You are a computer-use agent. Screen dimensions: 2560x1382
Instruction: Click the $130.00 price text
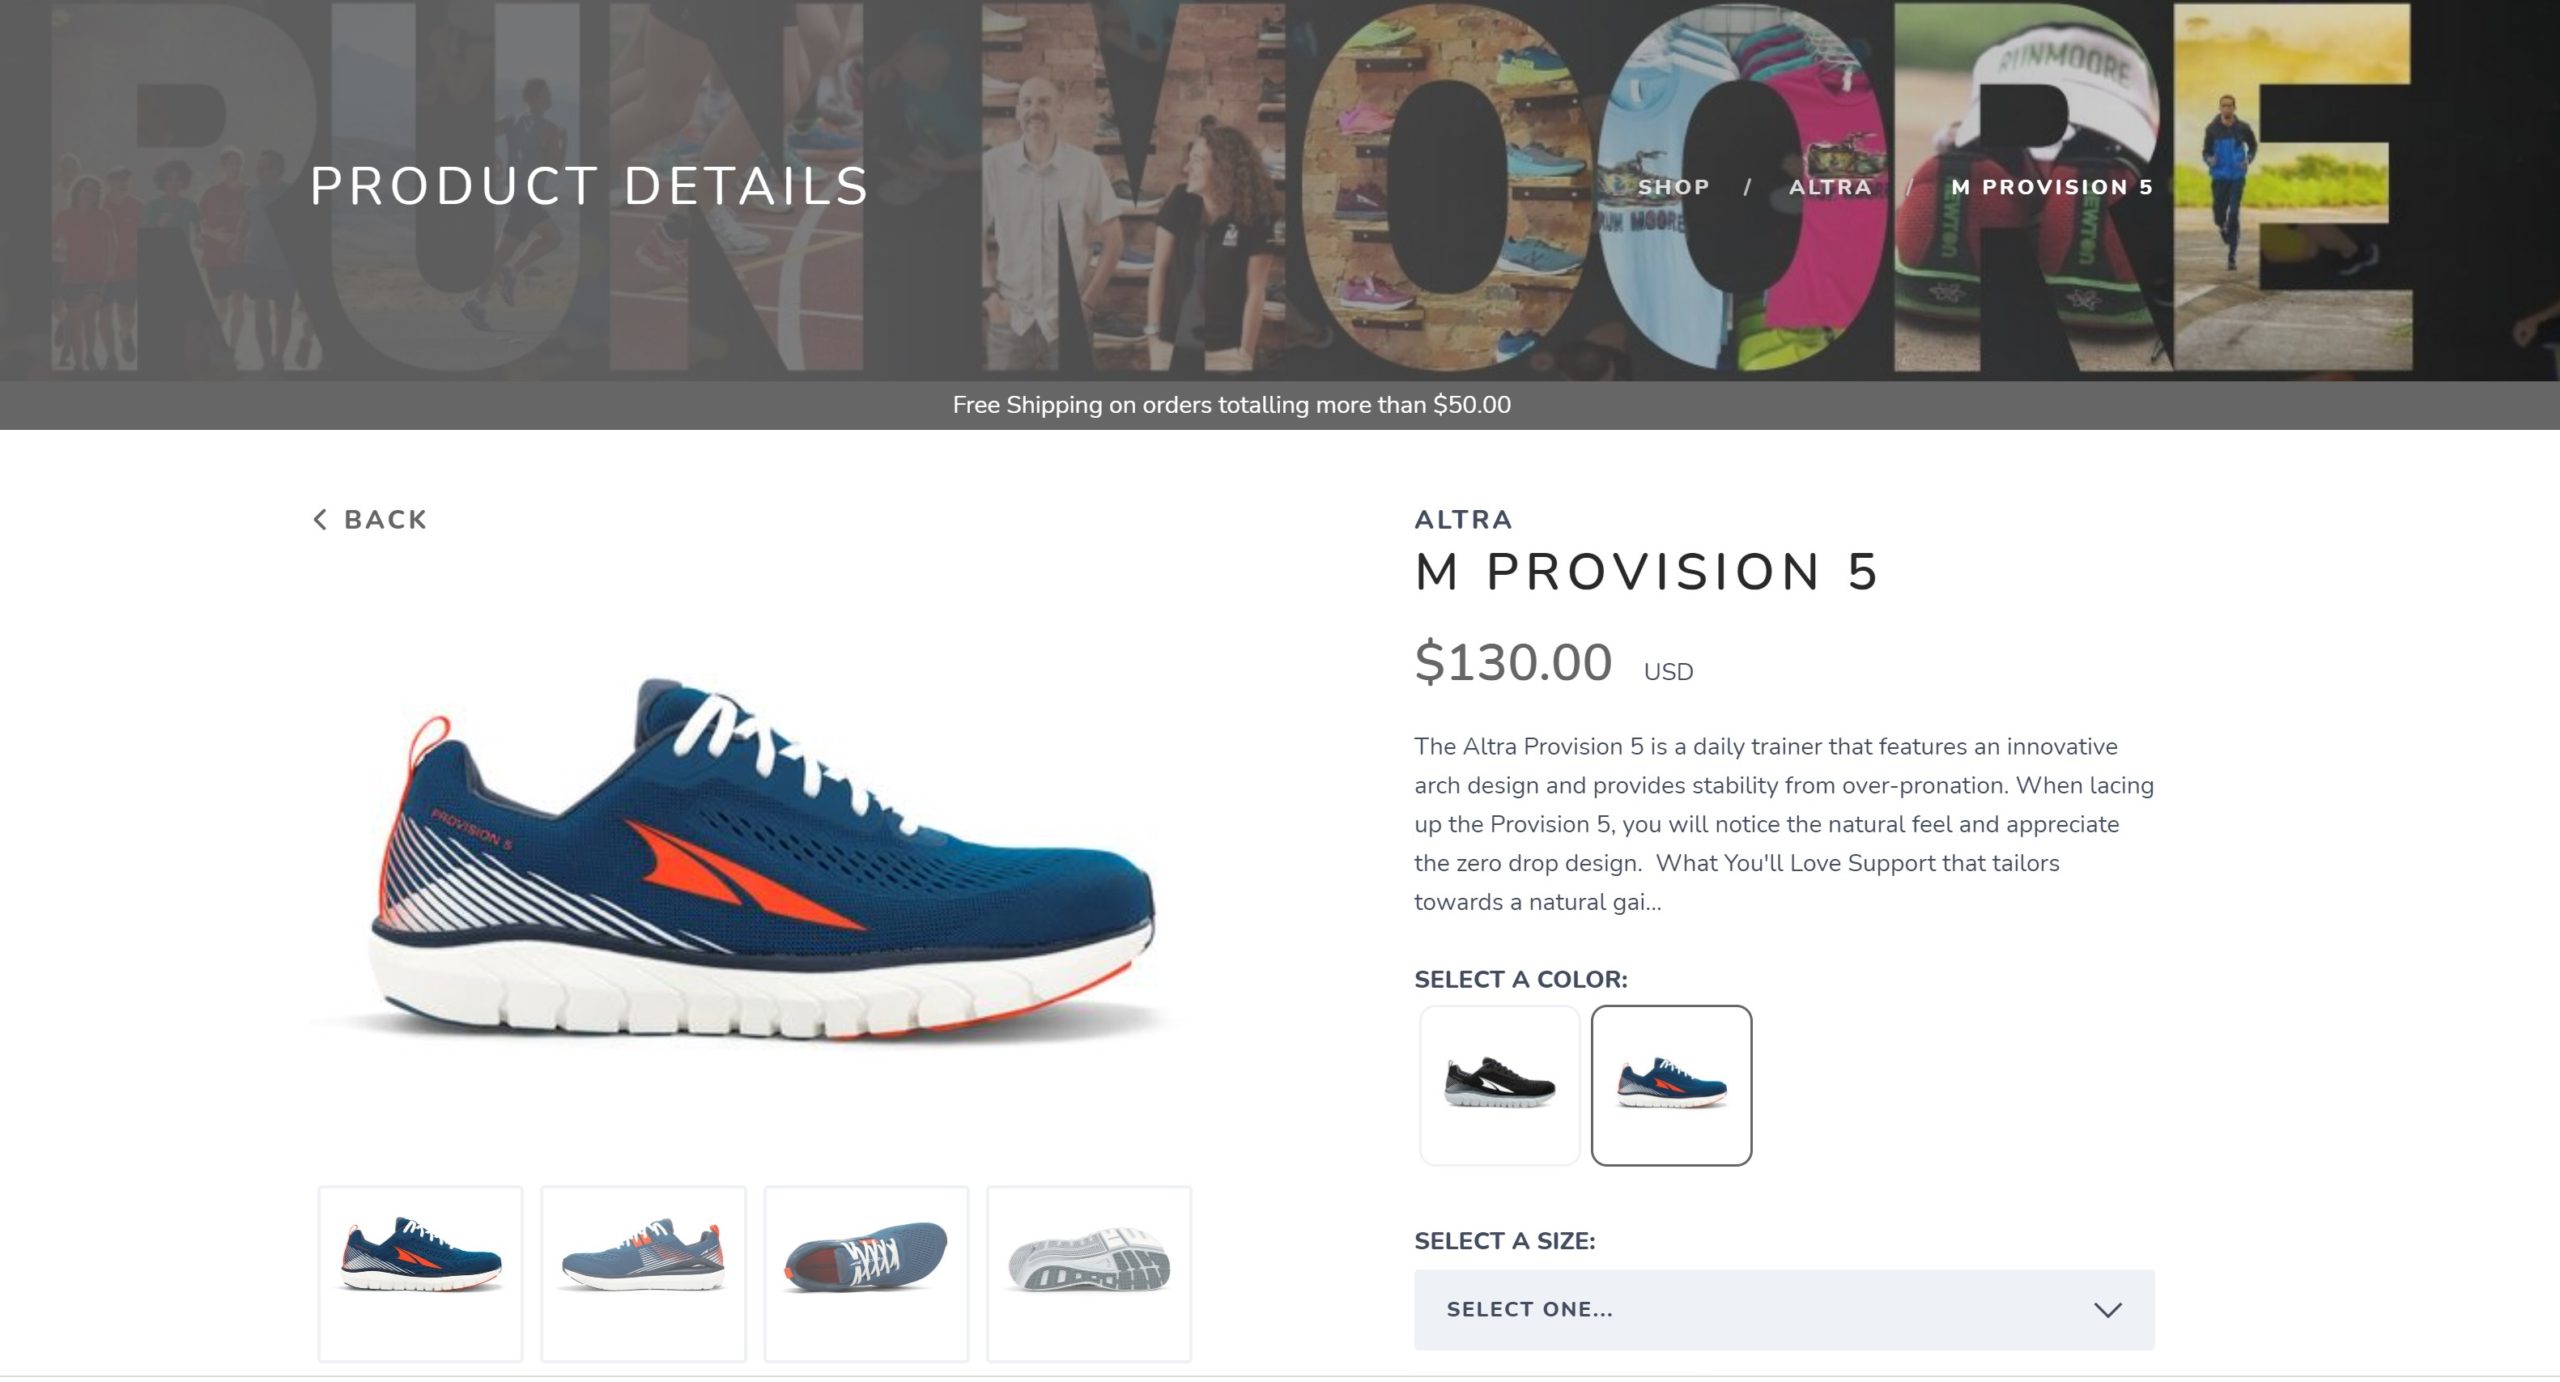tap(1513, 662)
